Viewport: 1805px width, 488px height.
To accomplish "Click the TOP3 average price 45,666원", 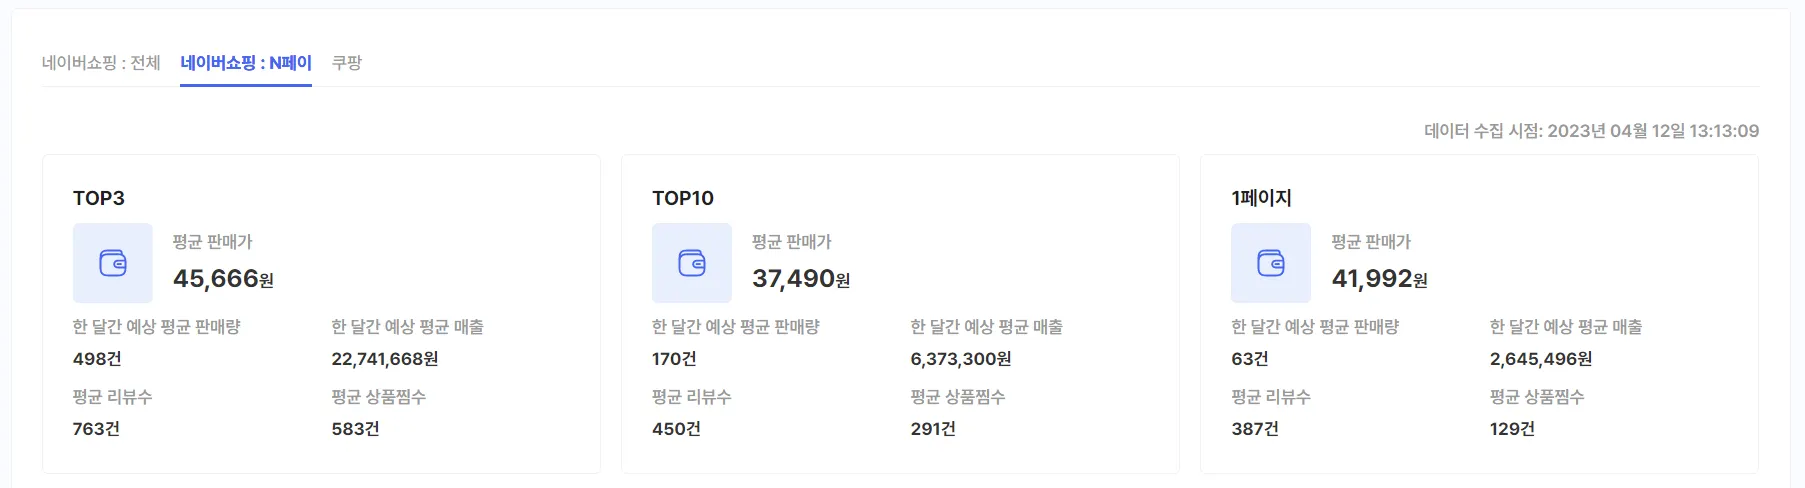I will (223, 279).
